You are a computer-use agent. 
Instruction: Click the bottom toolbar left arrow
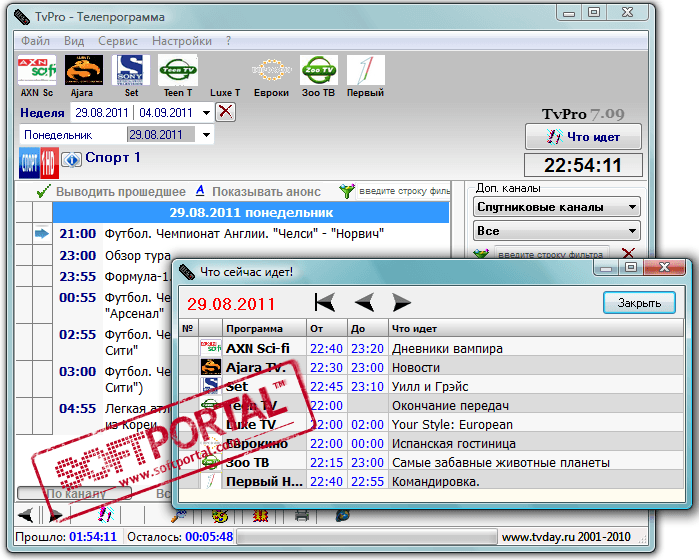(x=25, y=516)
